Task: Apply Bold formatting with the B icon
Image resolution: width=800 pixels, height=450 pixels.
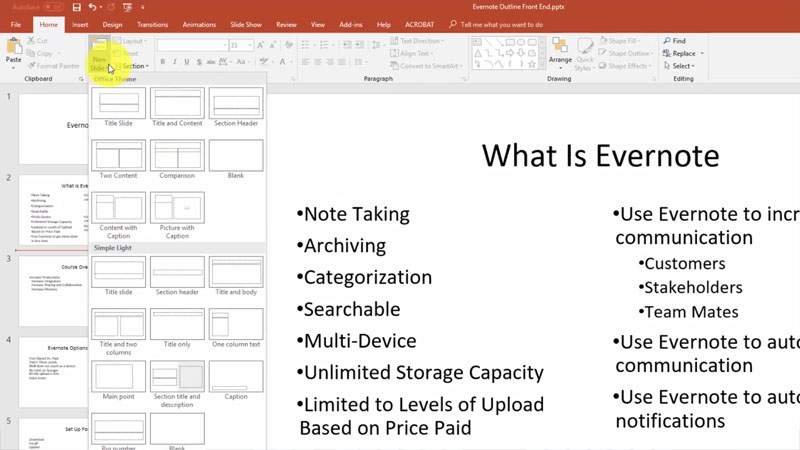Action: click(x=164, y=62)
